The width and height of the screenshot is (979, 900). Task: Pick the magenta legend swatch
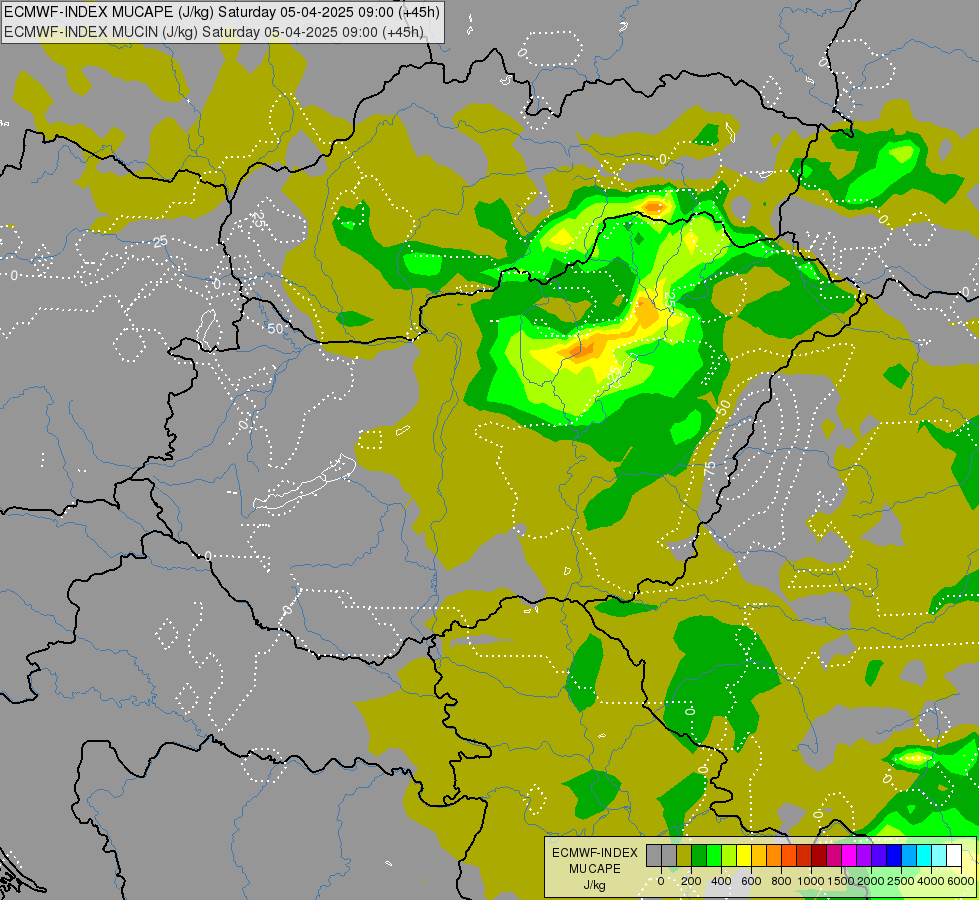pyautogui.click(x=849, y=855)
